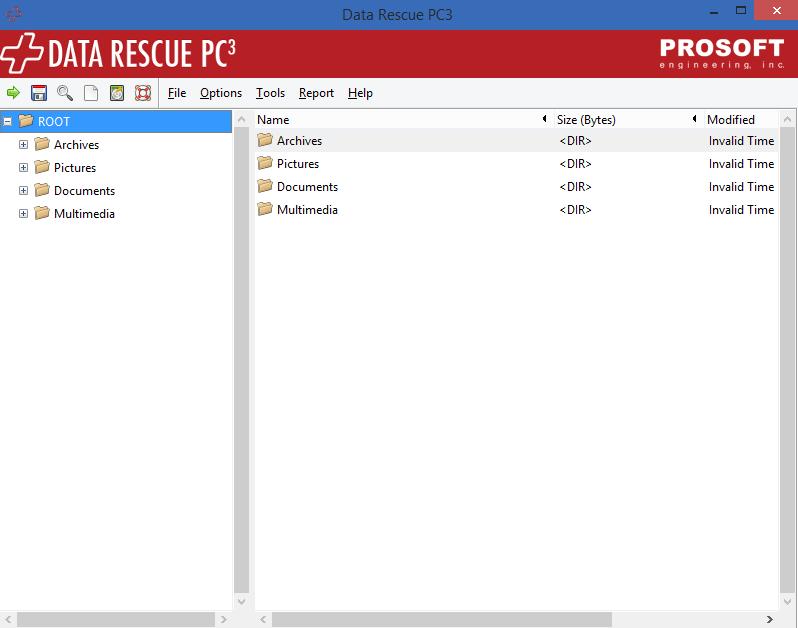Screen dimensions: 798x628
Task: Select Multimedia in the folder tree
Action: (84, 213)
